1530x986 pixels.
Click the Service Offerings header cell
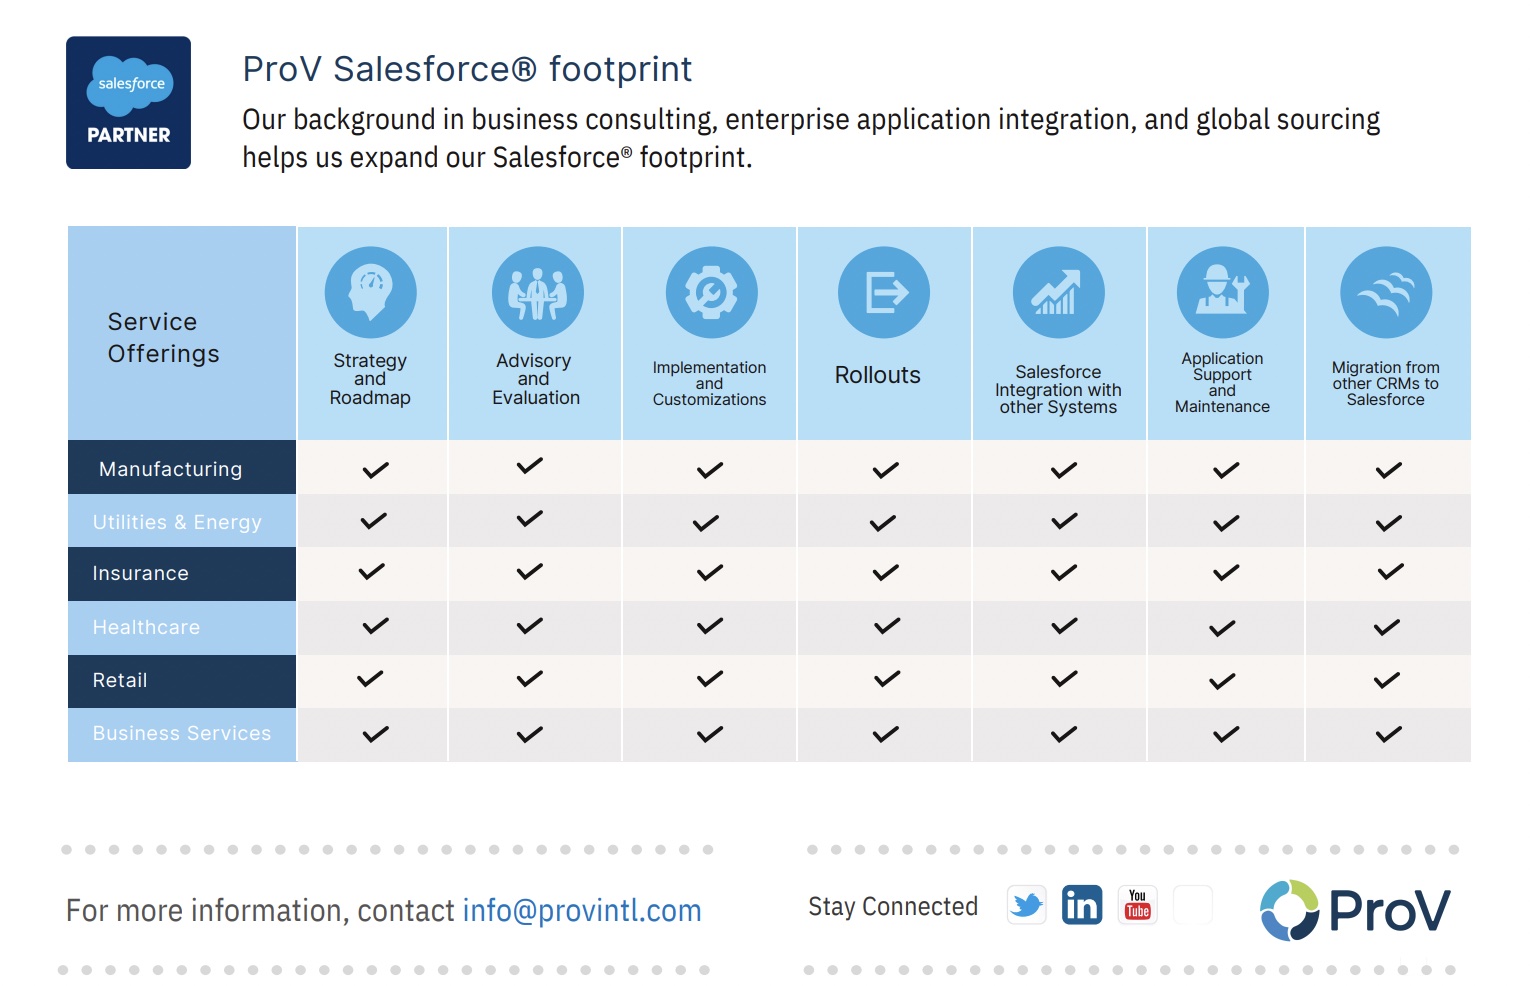coord(182,333)
